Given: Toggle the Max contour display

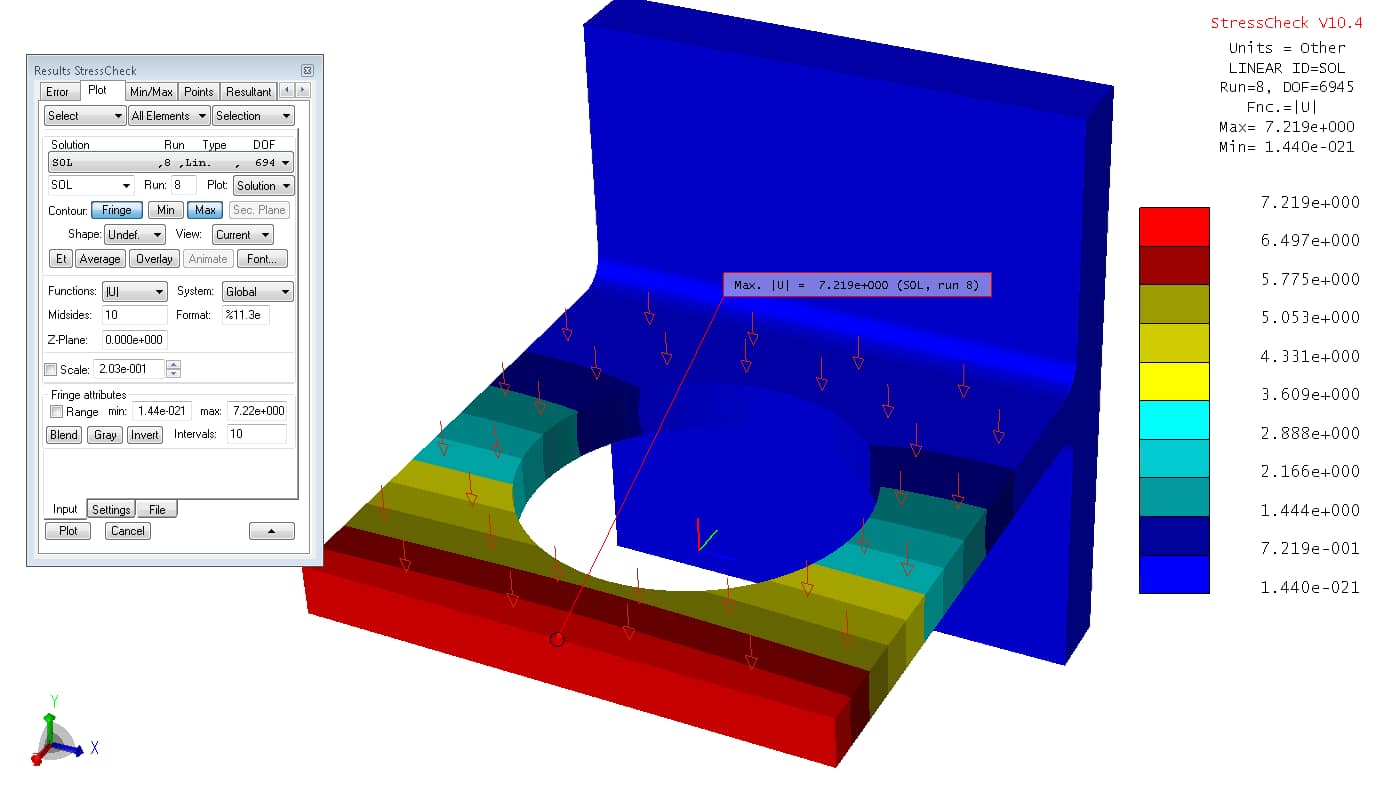Looking at the screenshot, I should coord(205,210).
